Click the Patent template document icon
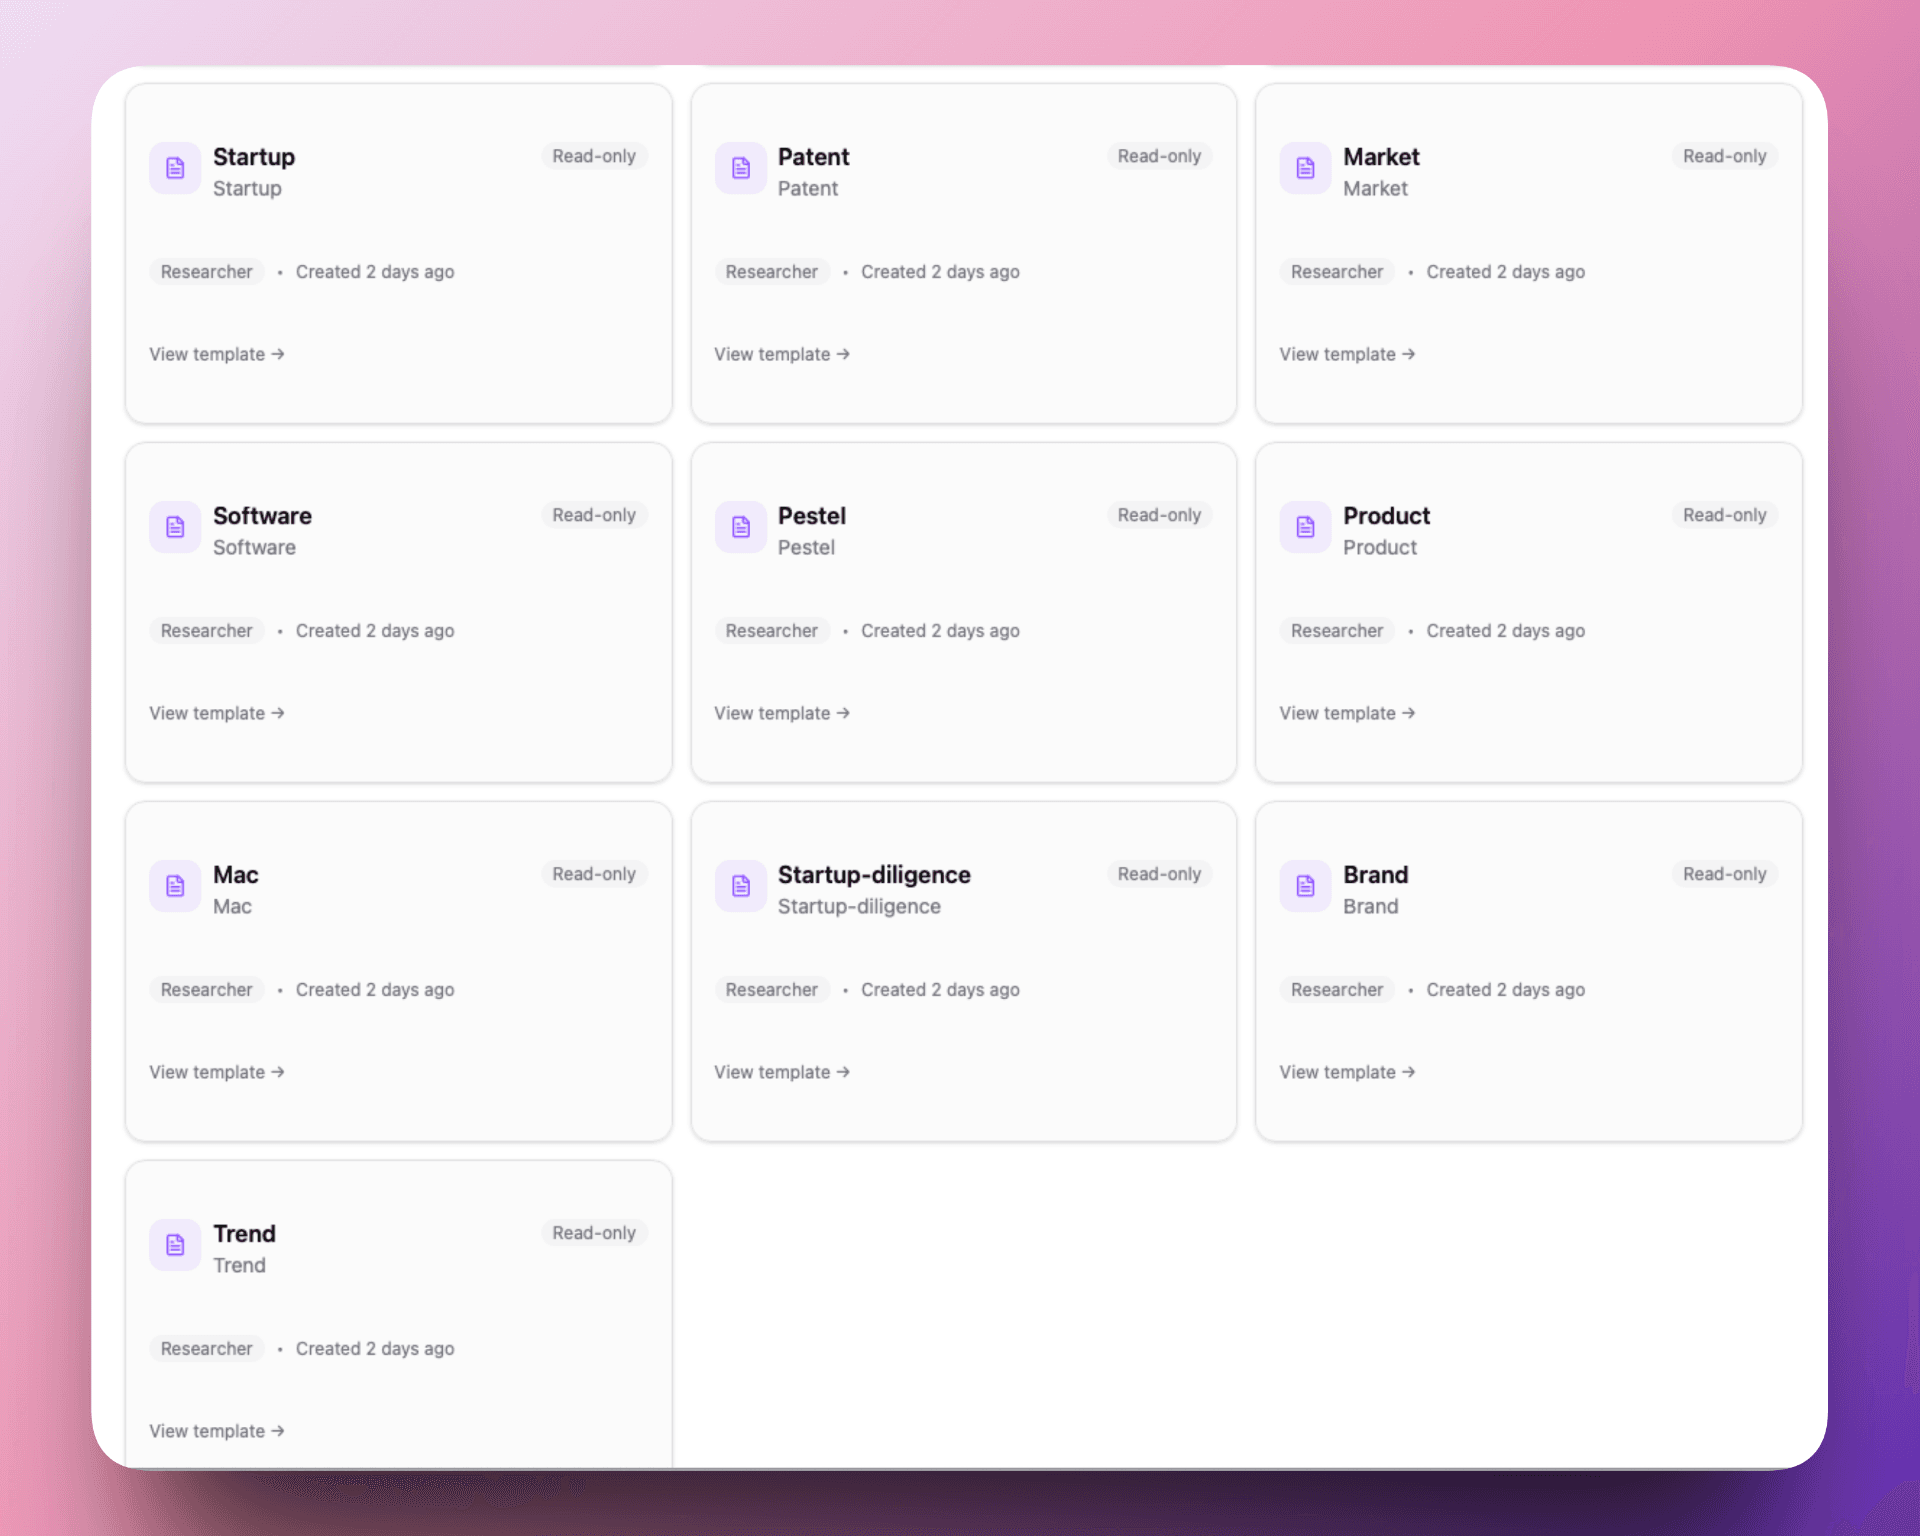The height and width of the screenshot is (1536, 1920). [740, 169]
